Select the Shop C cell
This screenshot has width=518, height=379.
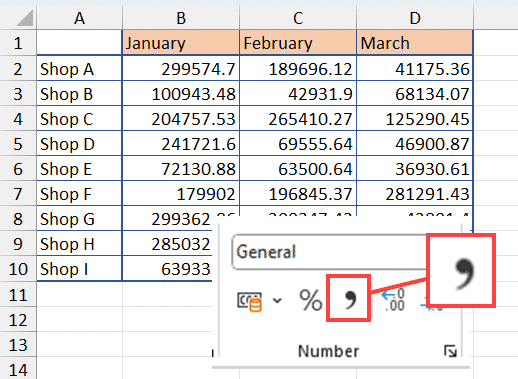tap(79, 119)
